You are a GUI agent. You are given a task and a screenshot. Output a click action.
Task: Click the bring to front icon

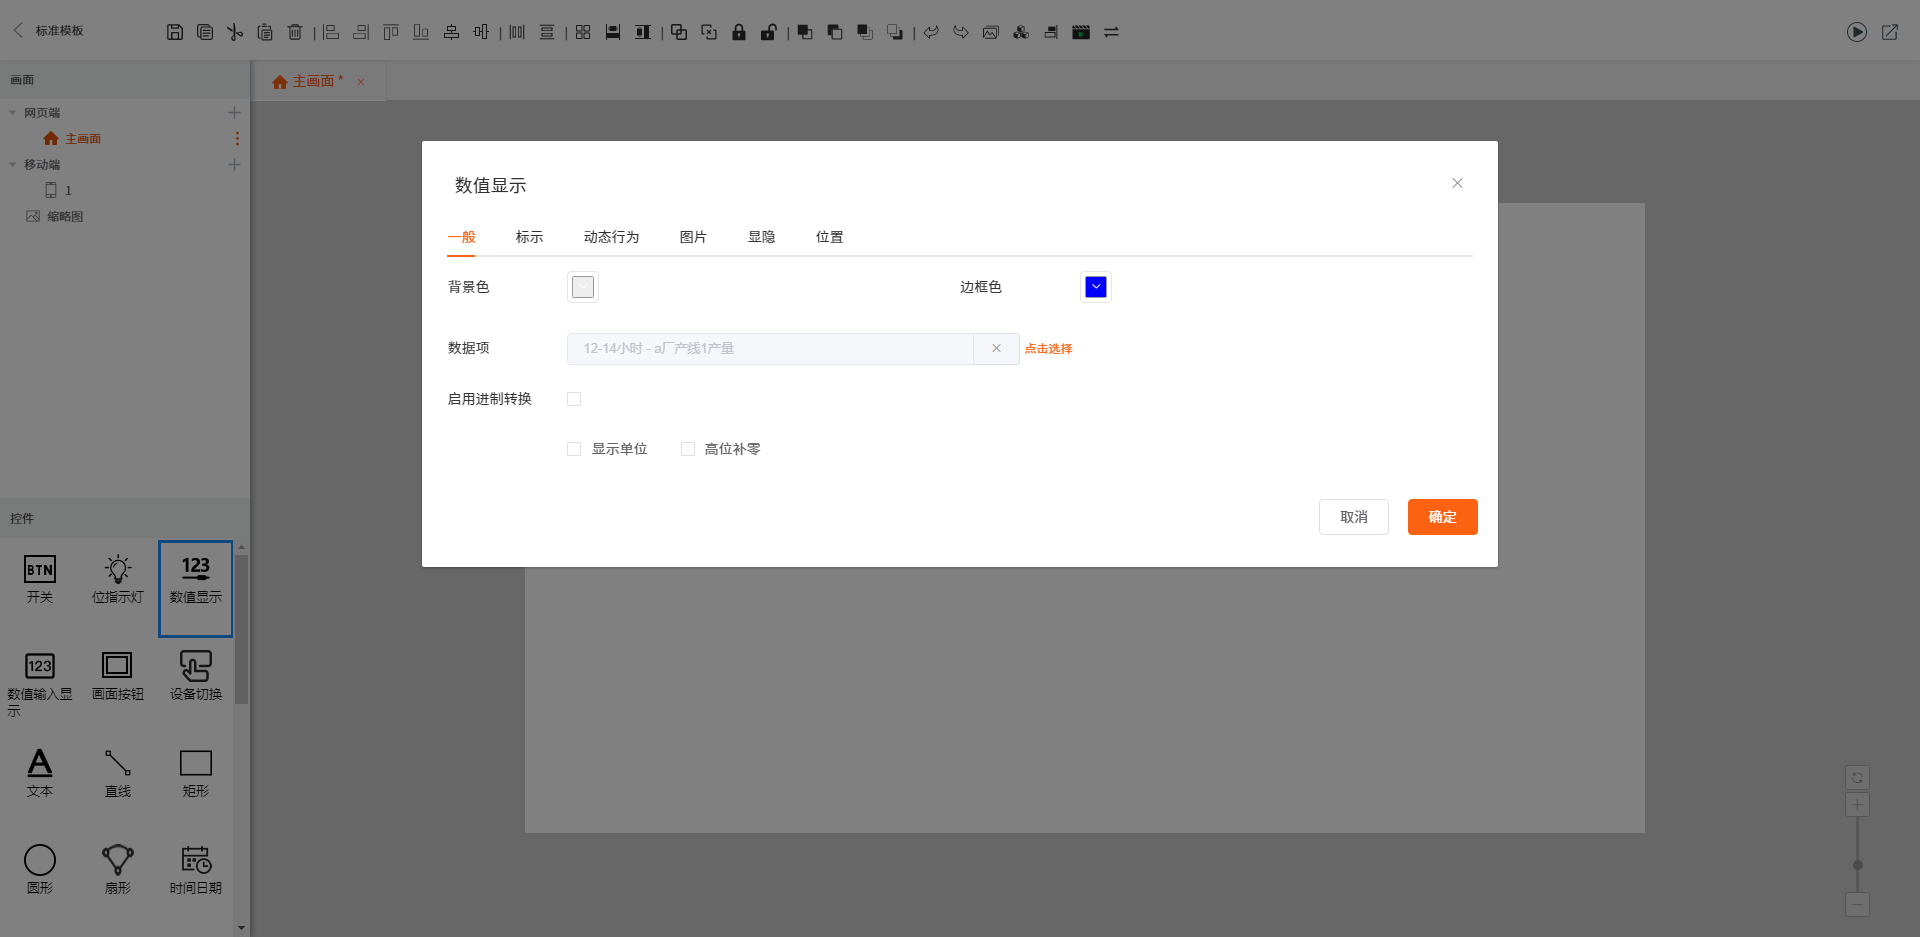click(x=805, y=32)
